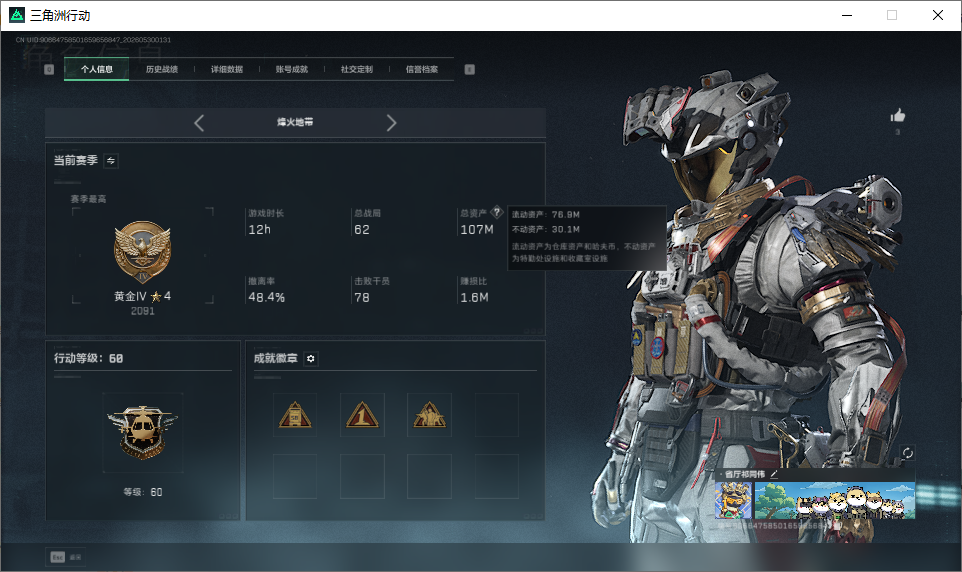This screenshot has width=962, height=572.
Task: Select the third triangular achievement badge
Action: pyautogui.click(x=429, y=415)
